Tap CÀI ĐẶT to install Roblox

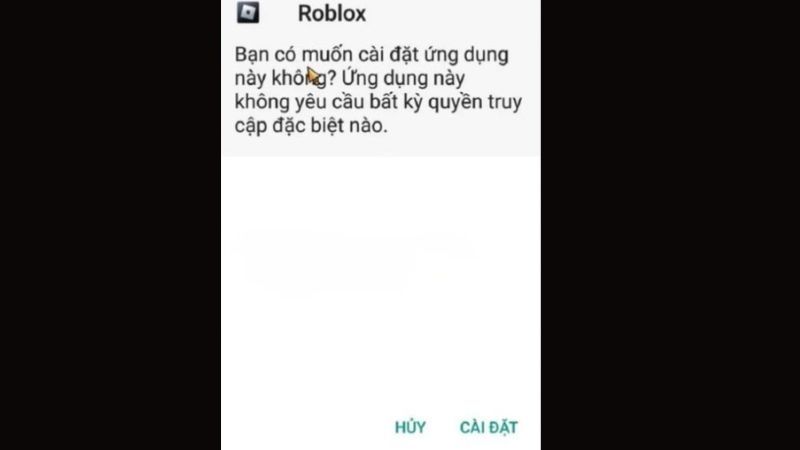coord(489,427)
